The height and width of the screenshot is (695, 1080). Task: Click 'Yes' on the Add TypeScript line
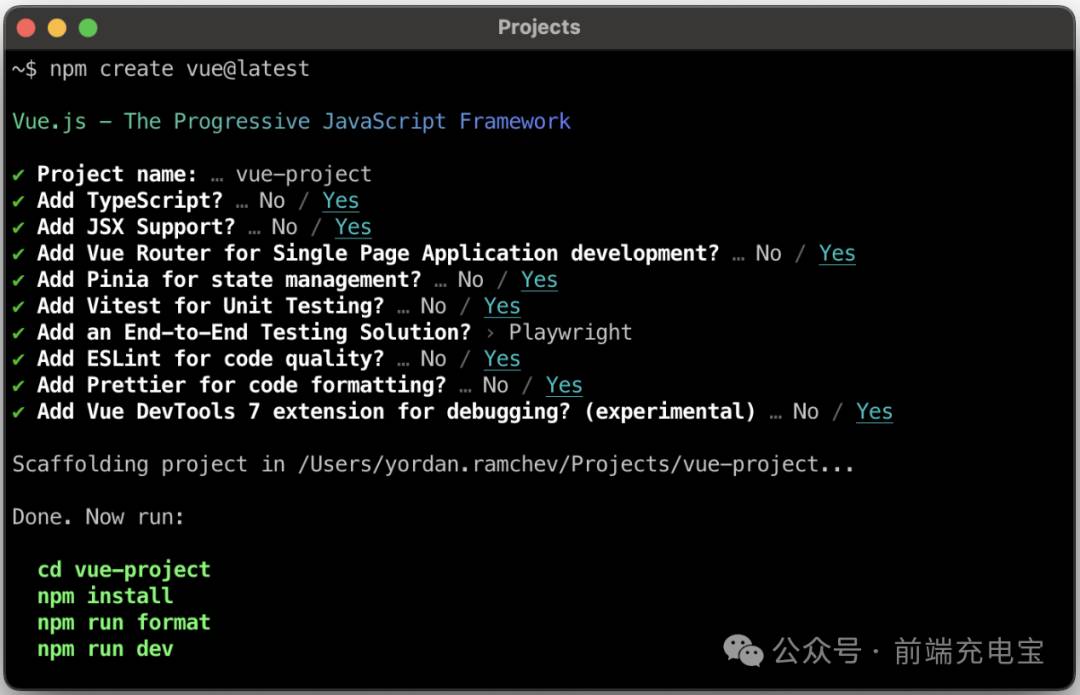click(x=340, y=200)
